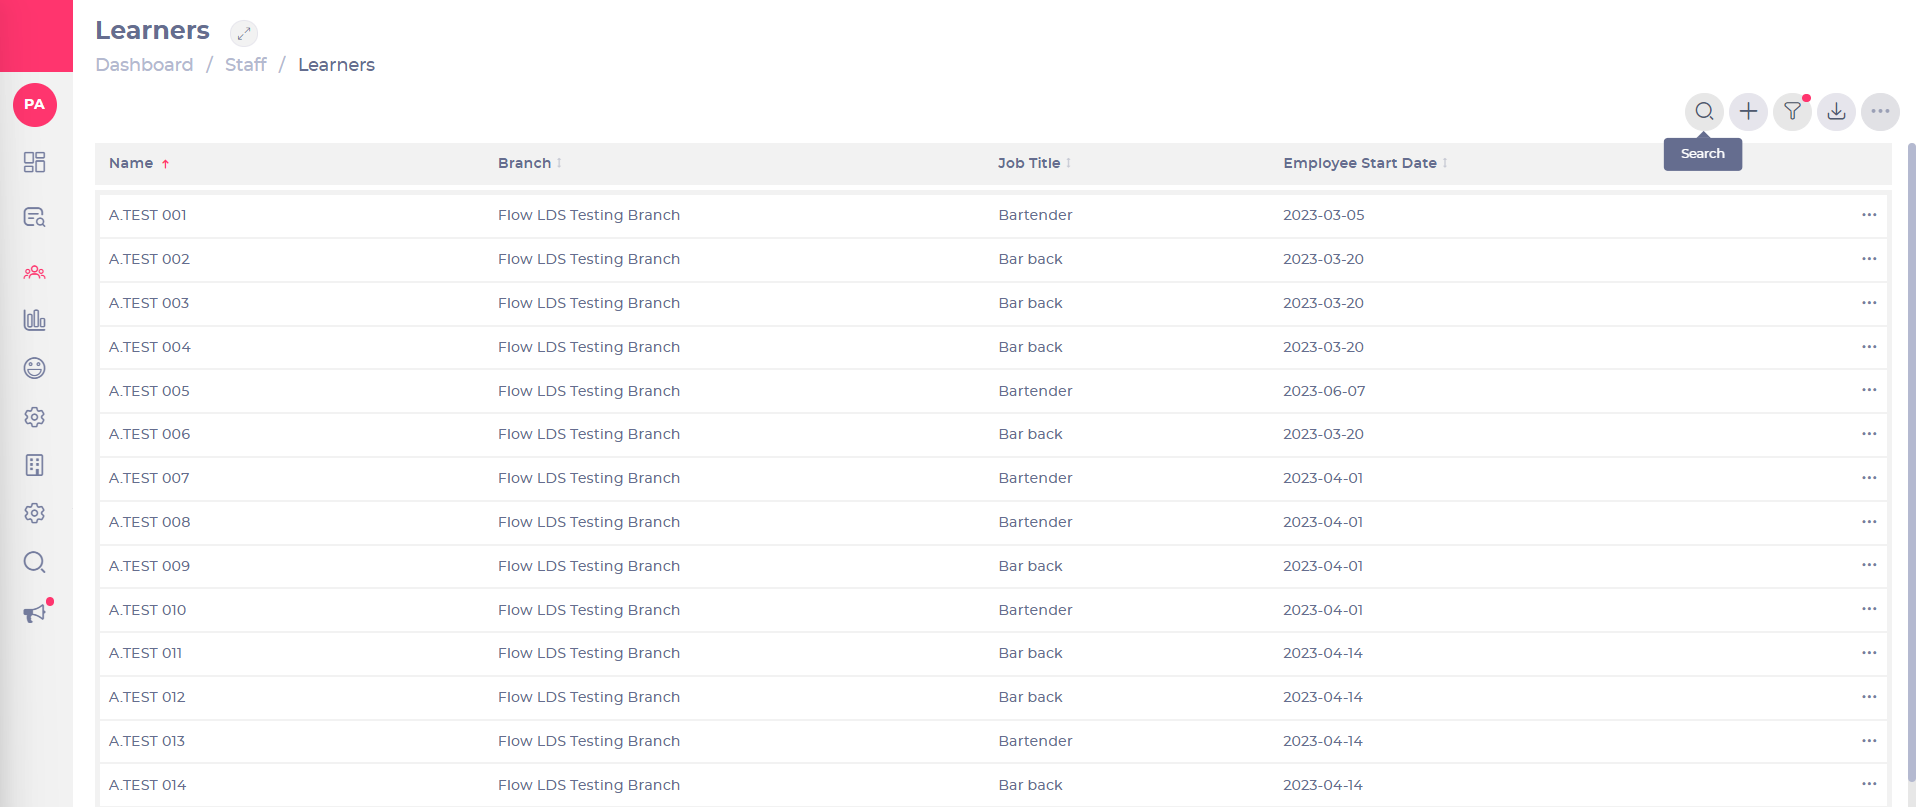Screen dimensions: 1916x807
Task: Sort by Employee Start Date column
Action: coord(1365,163)
